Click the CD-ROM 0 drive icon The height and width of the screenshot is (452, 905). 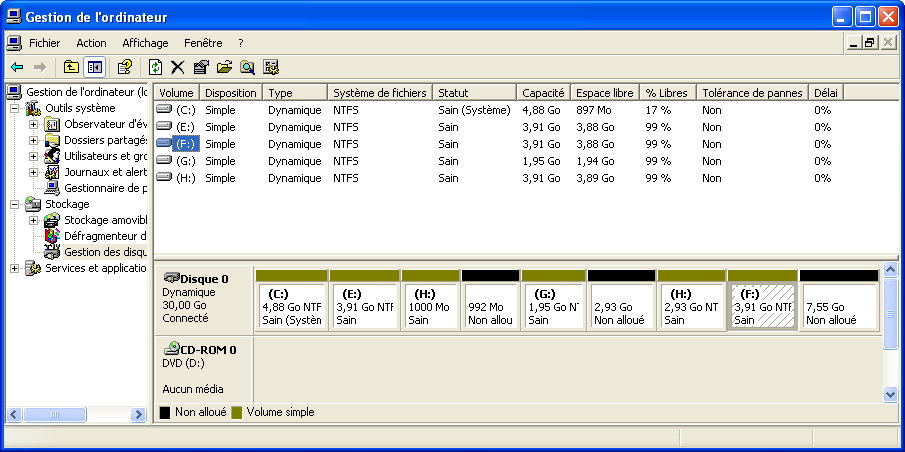coord(171,348)
